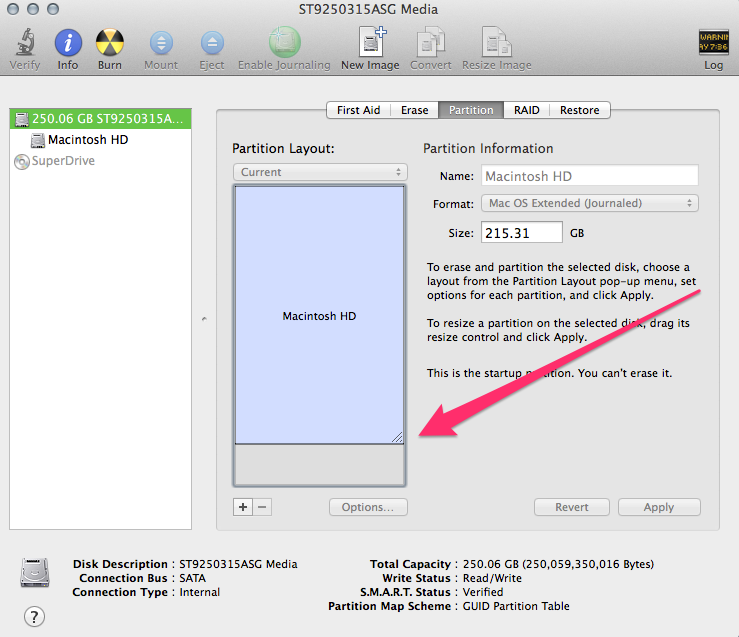Click the Resize Image toolbar icon
Image resolution: width=739 pixels, height=637 pixels.
point(496,42)
